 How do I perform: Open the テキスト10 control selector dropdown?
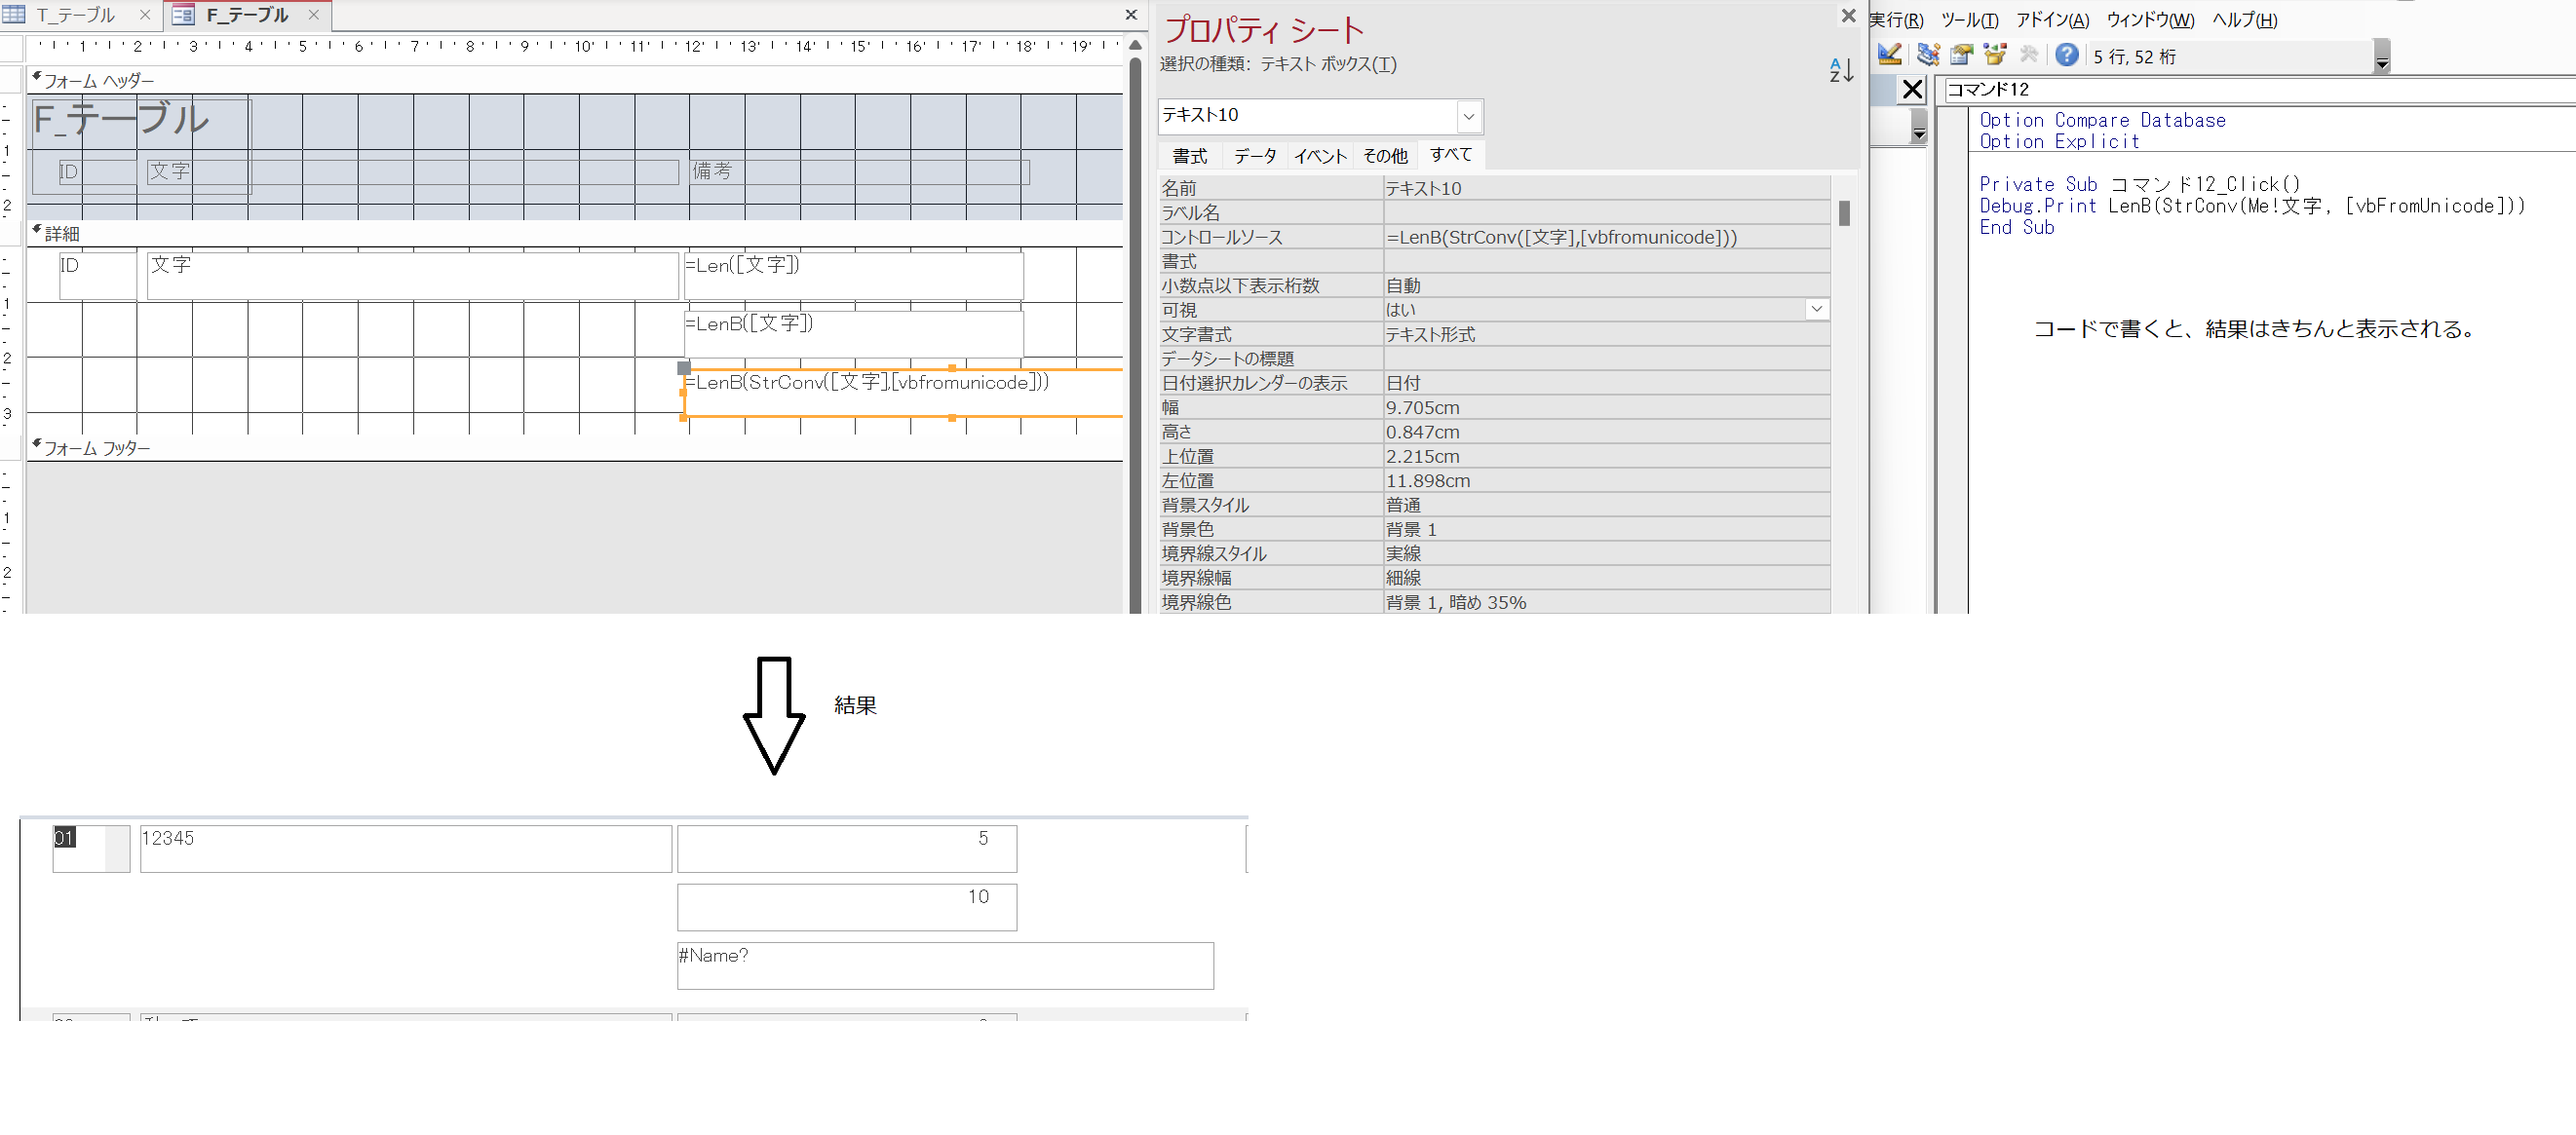[1468, 116]
